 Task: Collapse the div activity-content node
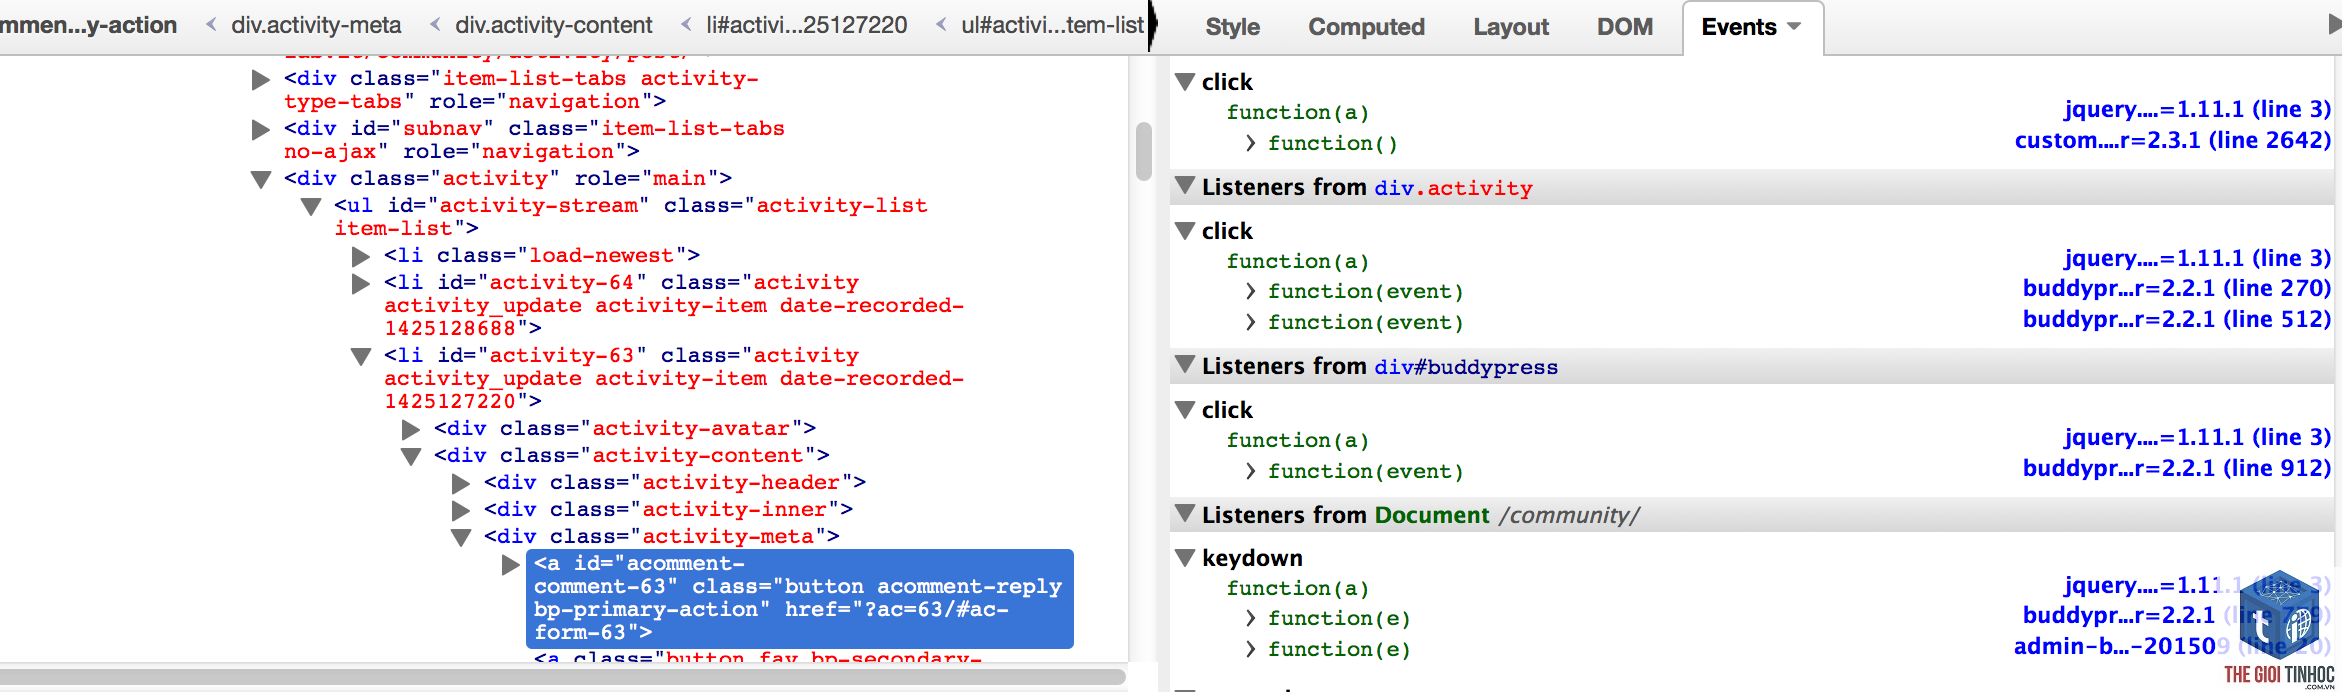(x=411, y=456)
